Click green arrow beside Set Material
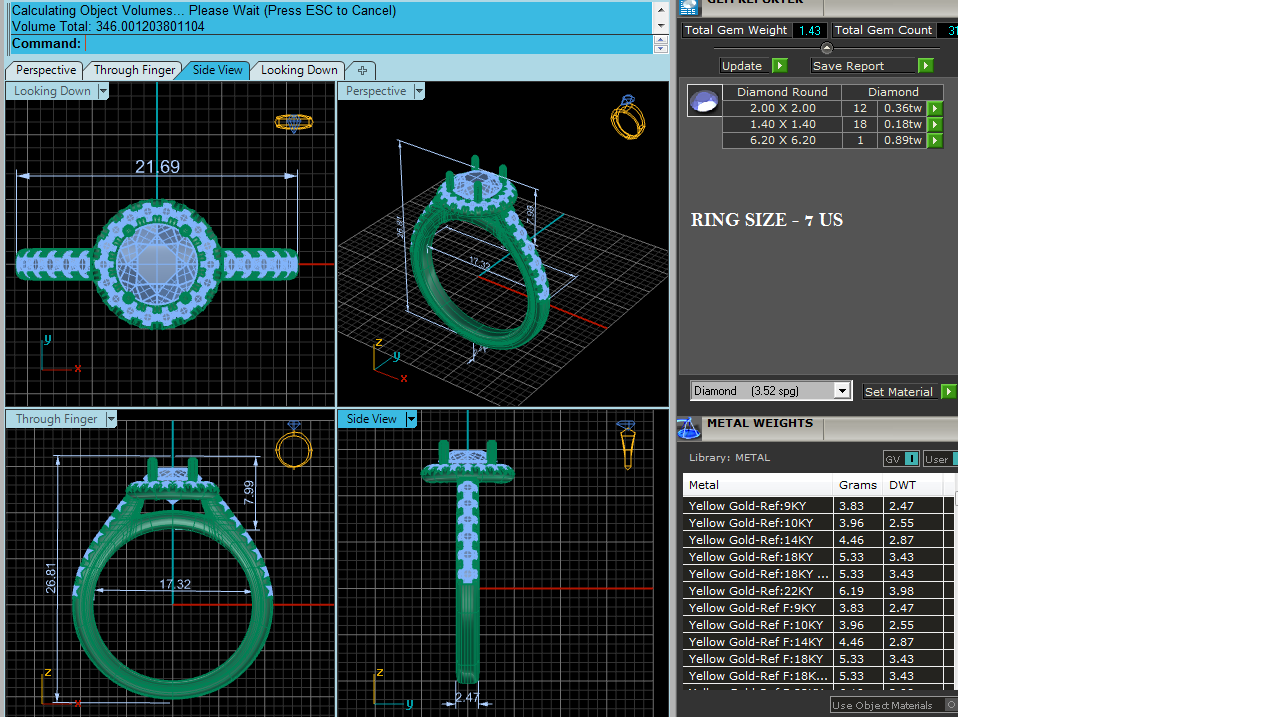 [x=949, y=392]
